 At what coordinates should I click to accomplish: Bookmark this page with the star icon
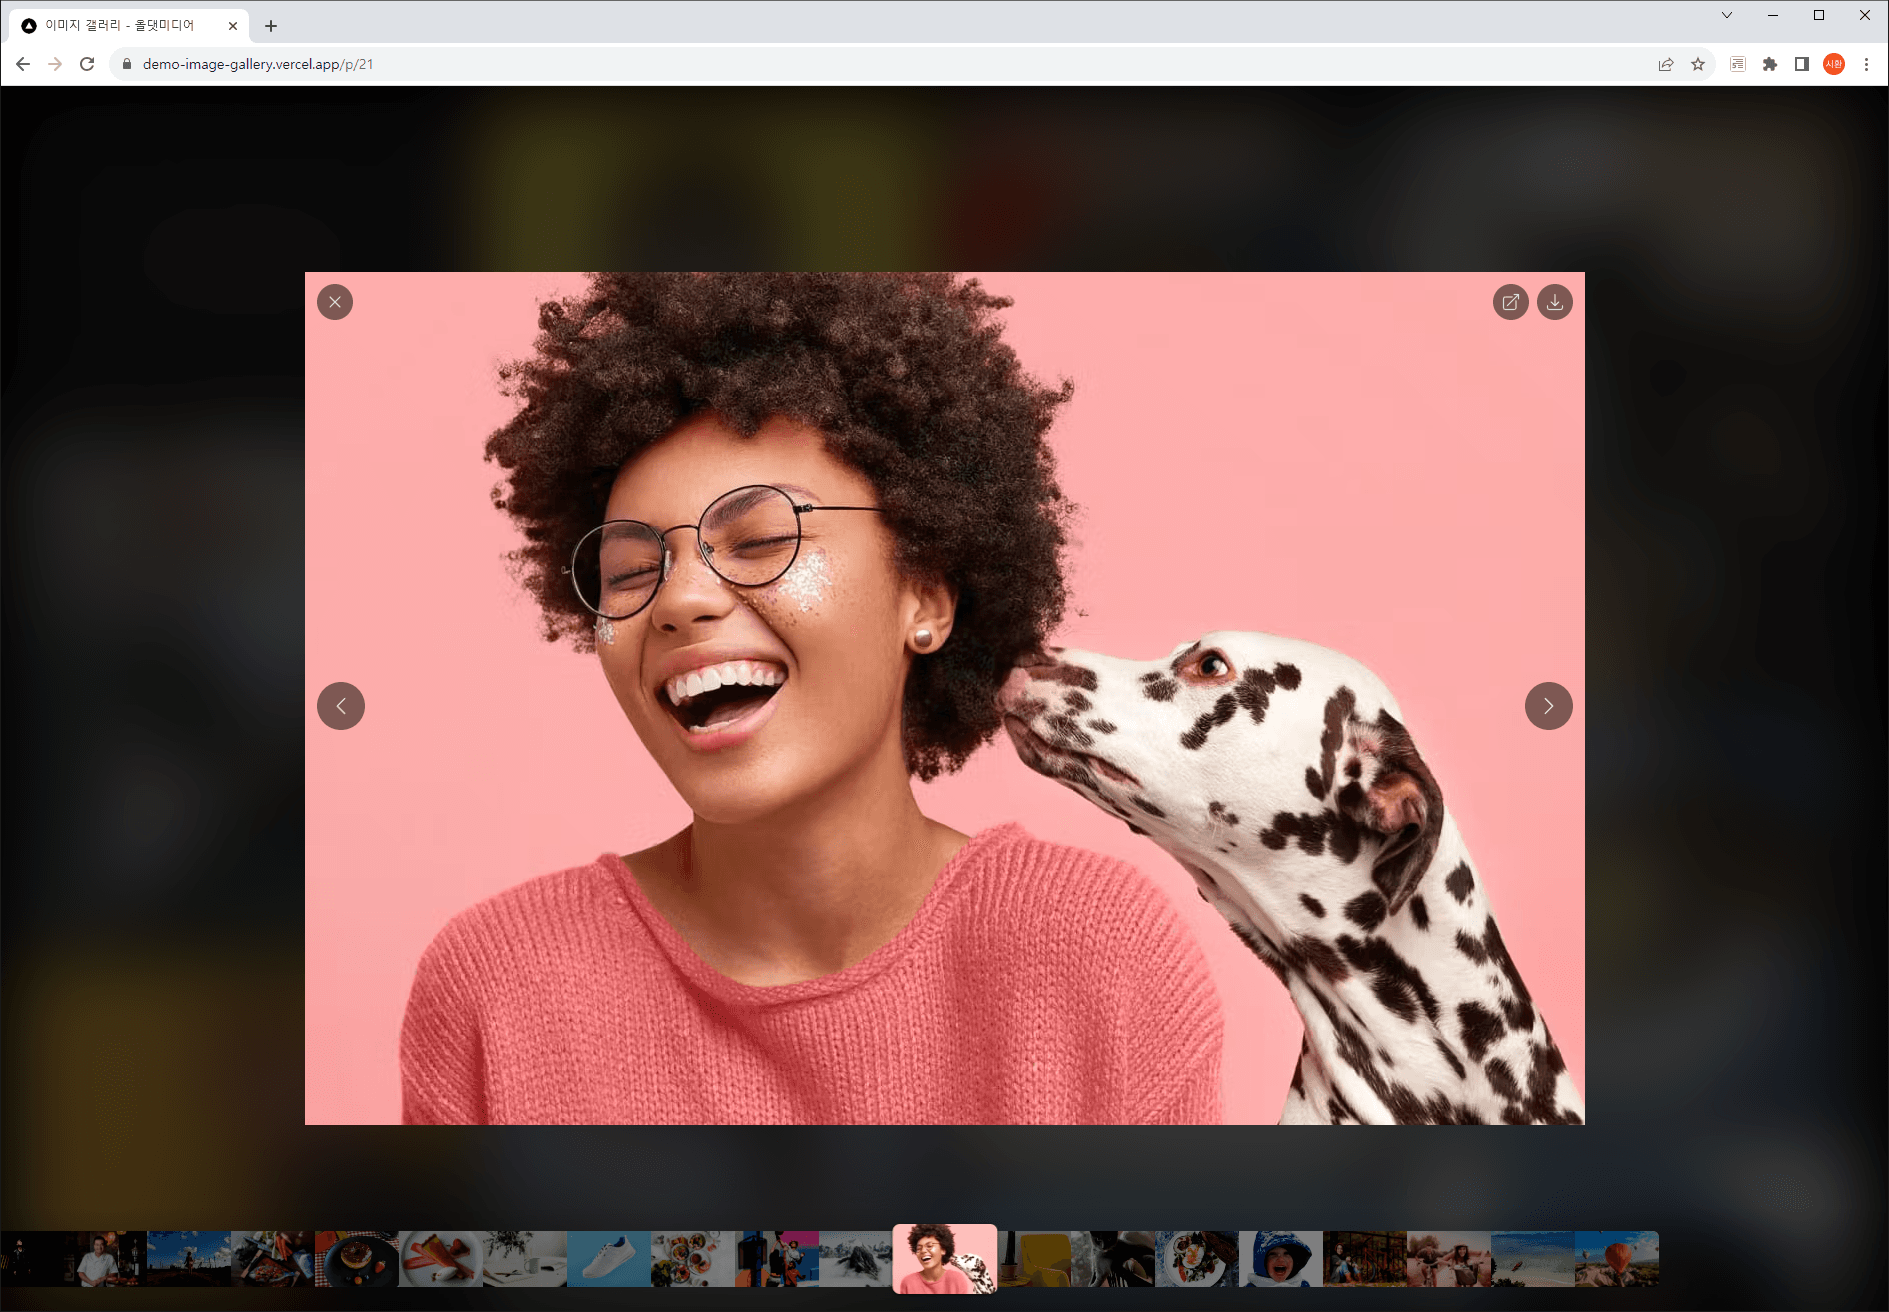1698,64
